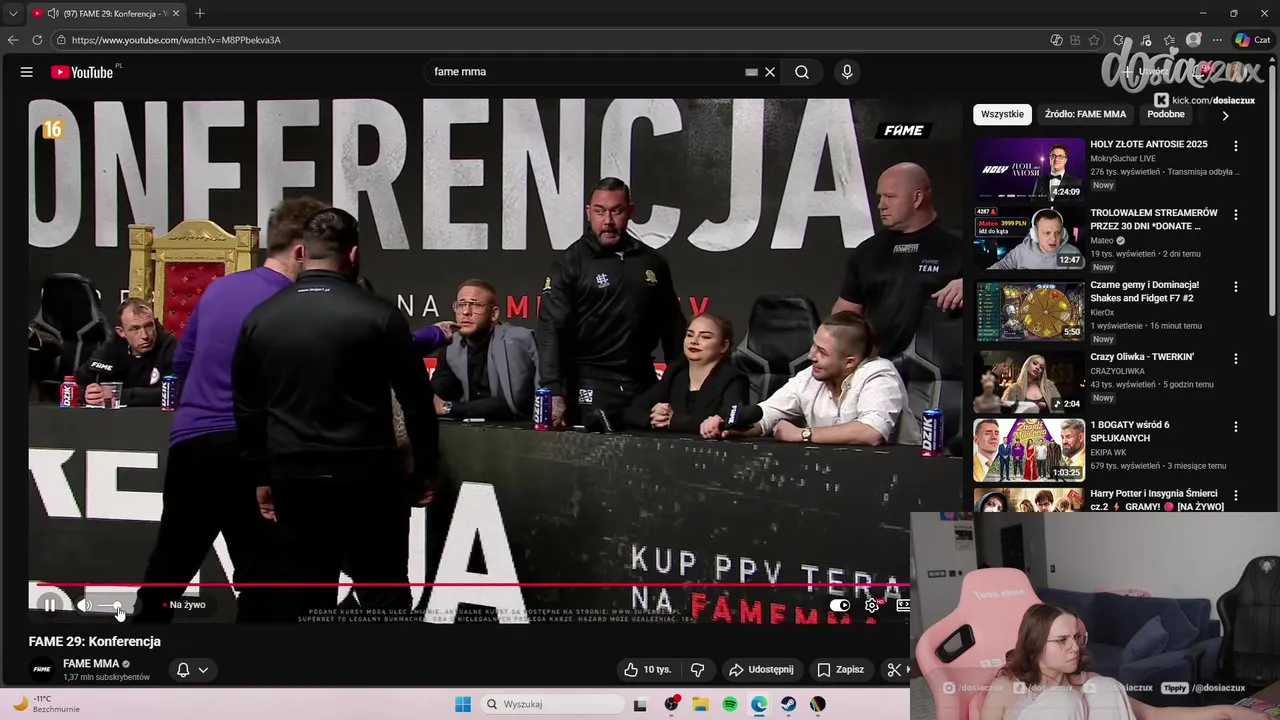Screen dimensions: 1280x720
Task: Open Windows Start menu
Action: [x=463, y=704]
